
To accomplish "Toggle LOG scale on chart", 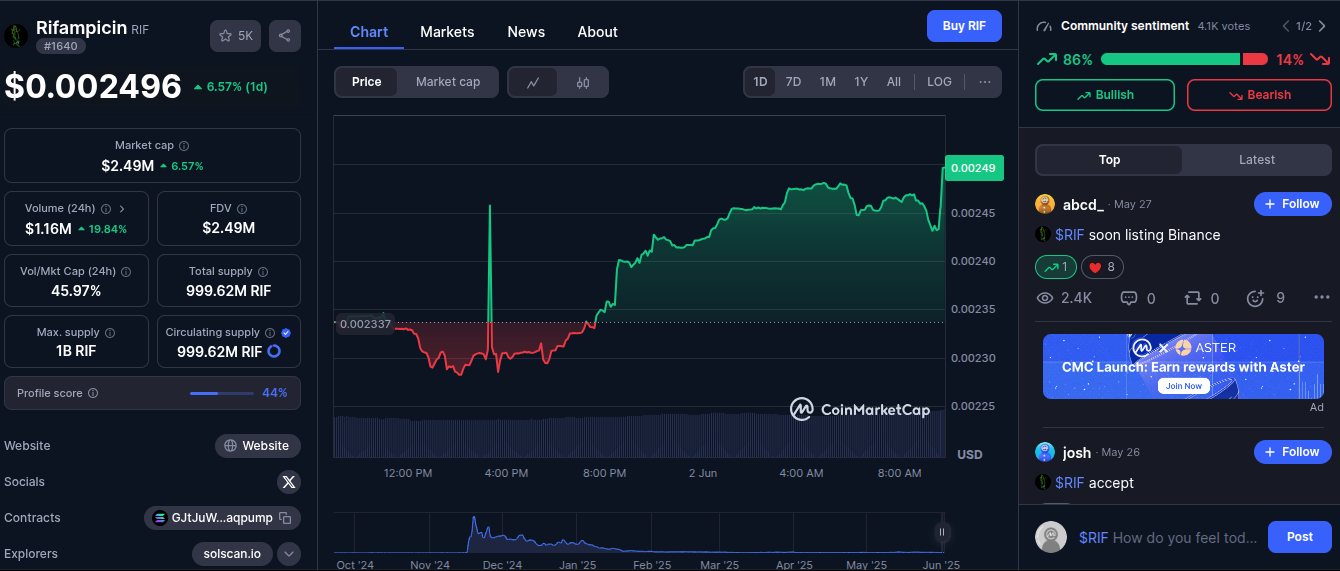I will (x=939, y=82).
